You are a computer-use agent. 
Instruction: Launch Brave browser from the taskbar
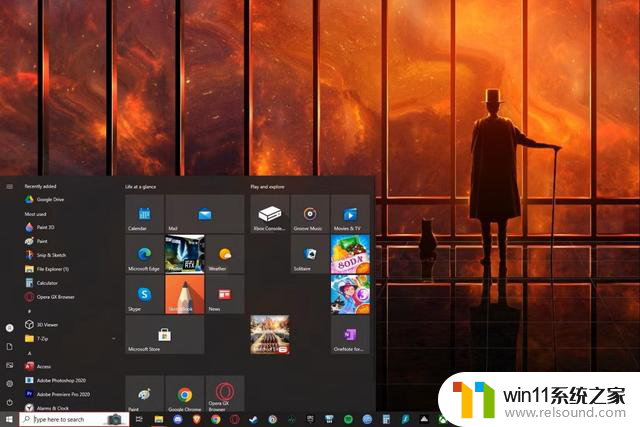pyautogui.click(x=197, y=419)
